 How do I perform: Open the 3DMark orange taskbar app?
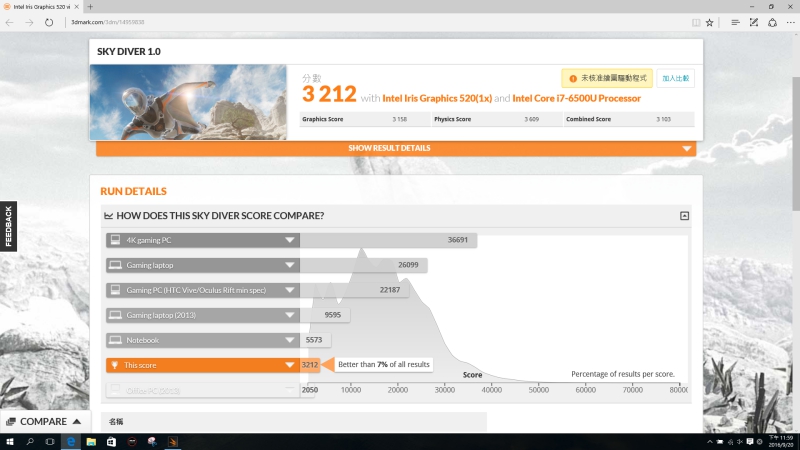coord(172,442)
